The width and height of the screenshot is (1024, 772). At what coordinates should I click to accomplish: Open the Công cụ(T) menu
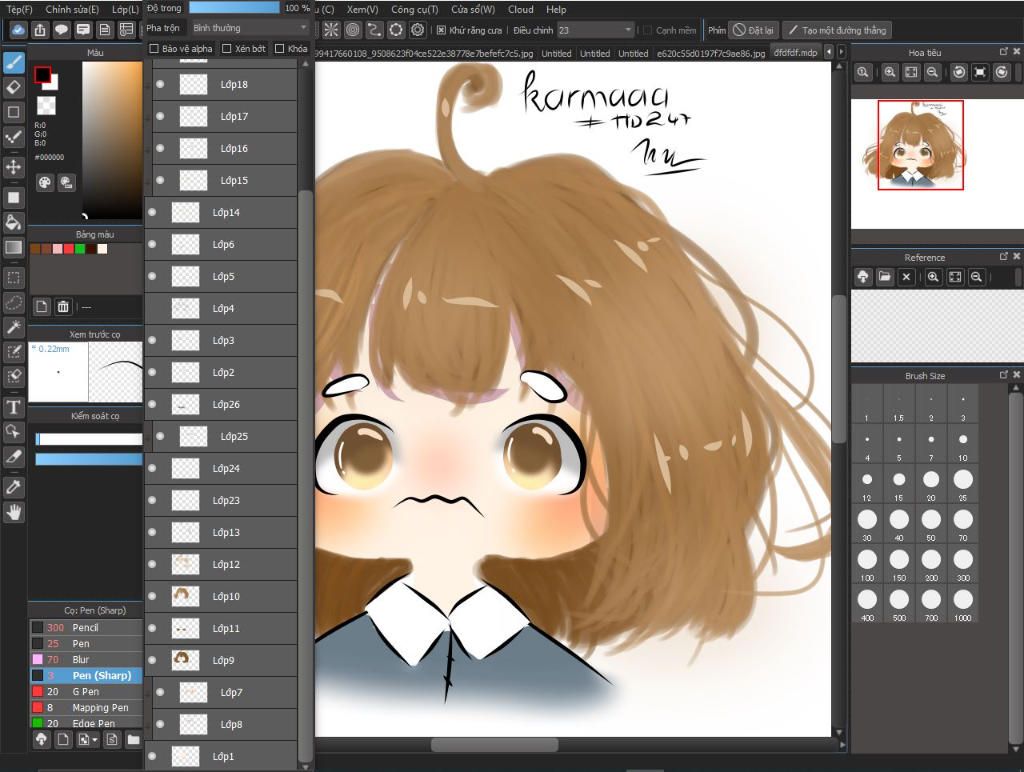pyautogui.click(x=415, y=10)
